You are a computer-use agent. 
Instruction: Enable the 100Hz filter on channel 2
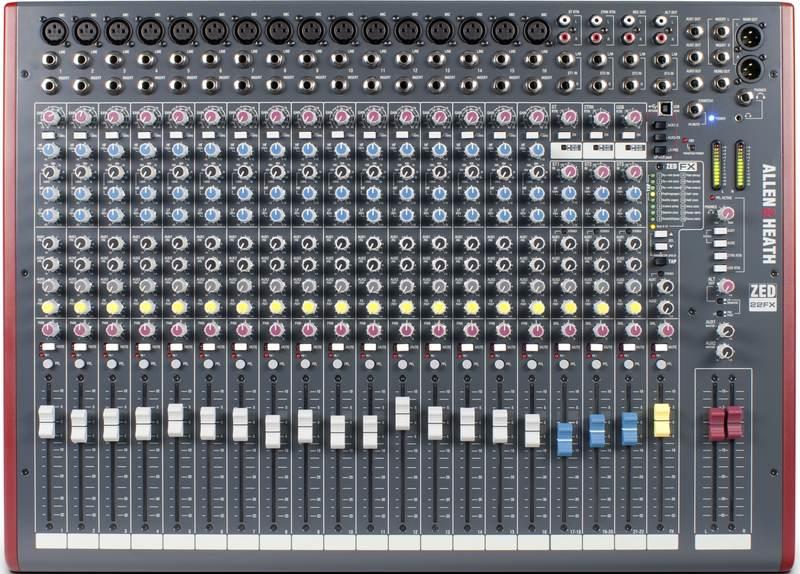pyautogui.click(x=80, y=135)
